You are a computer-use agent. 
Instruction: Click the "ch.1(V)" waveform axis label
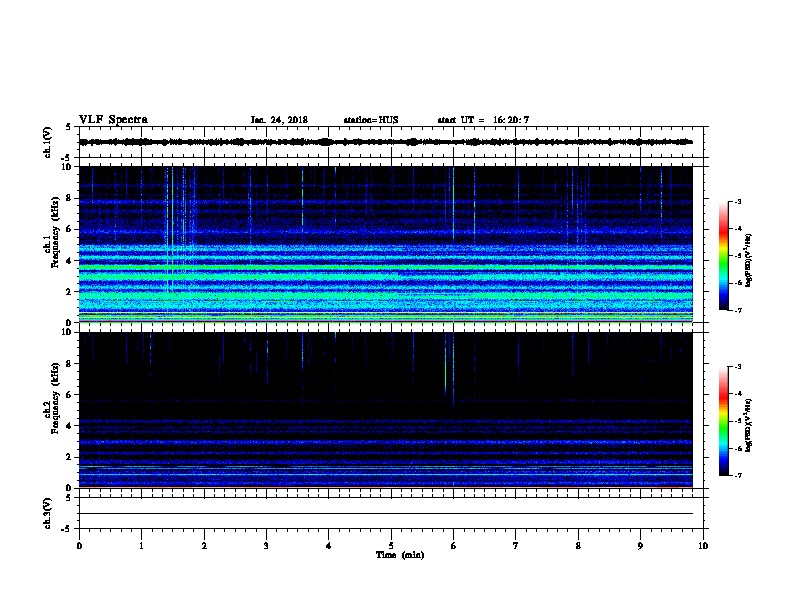pos(48,142)
